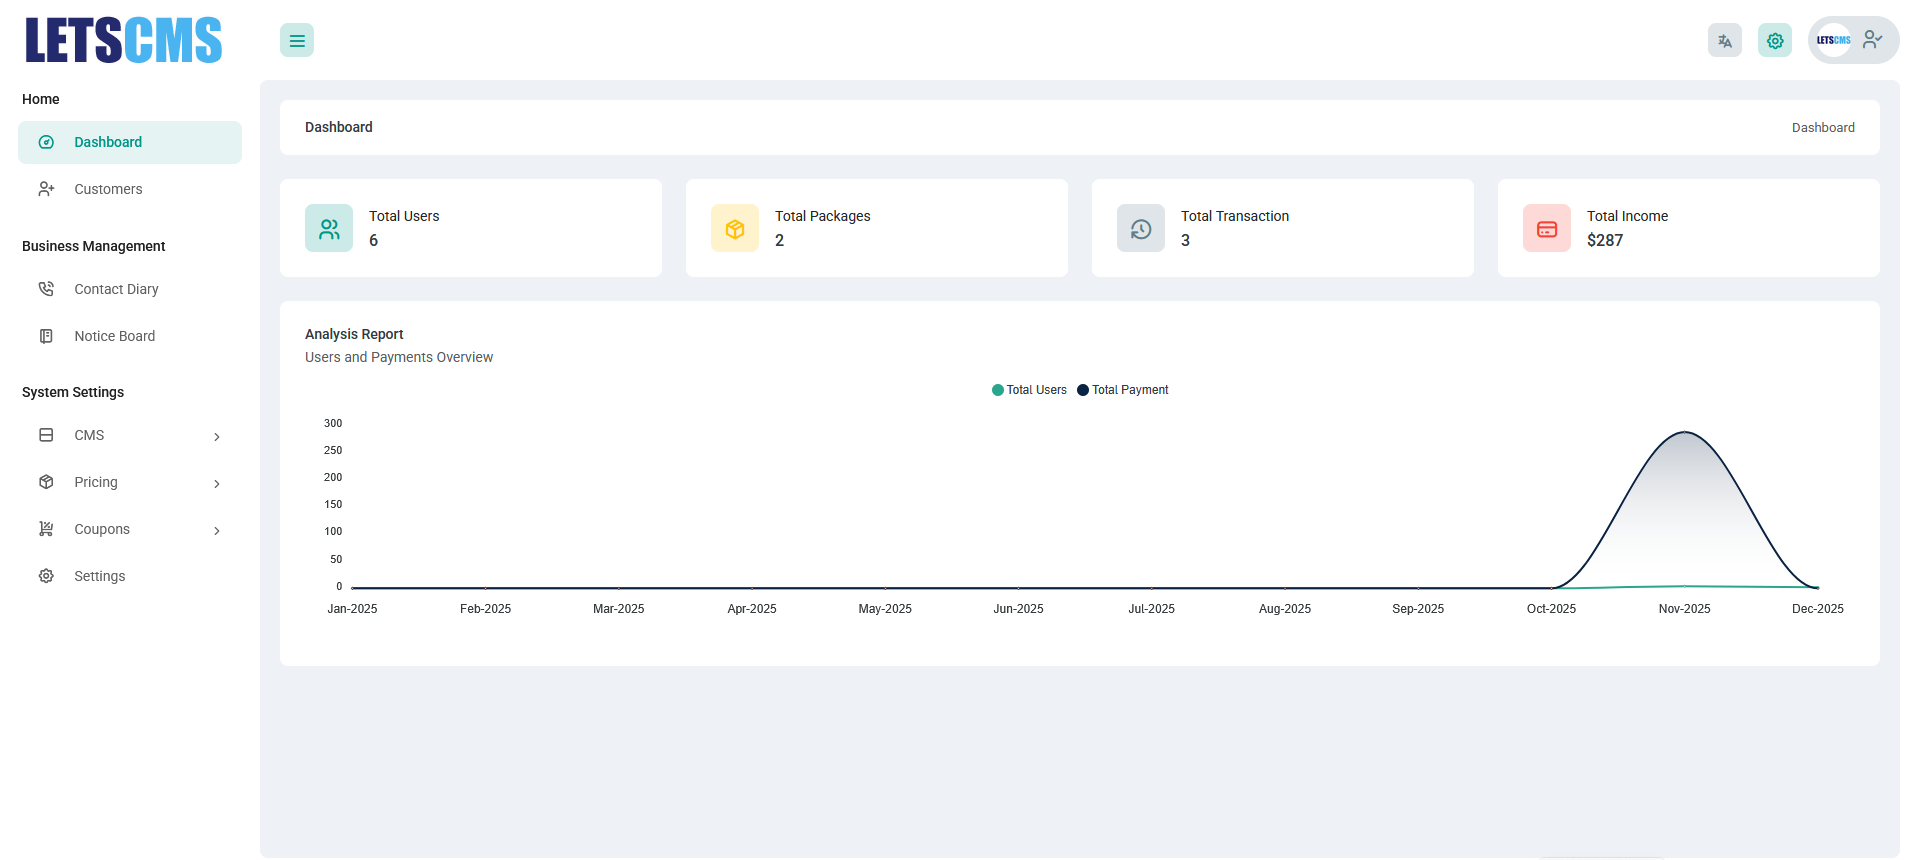Click the Total Income card icon
Screen dimensions: 1919x860
tap(1547, 229)
